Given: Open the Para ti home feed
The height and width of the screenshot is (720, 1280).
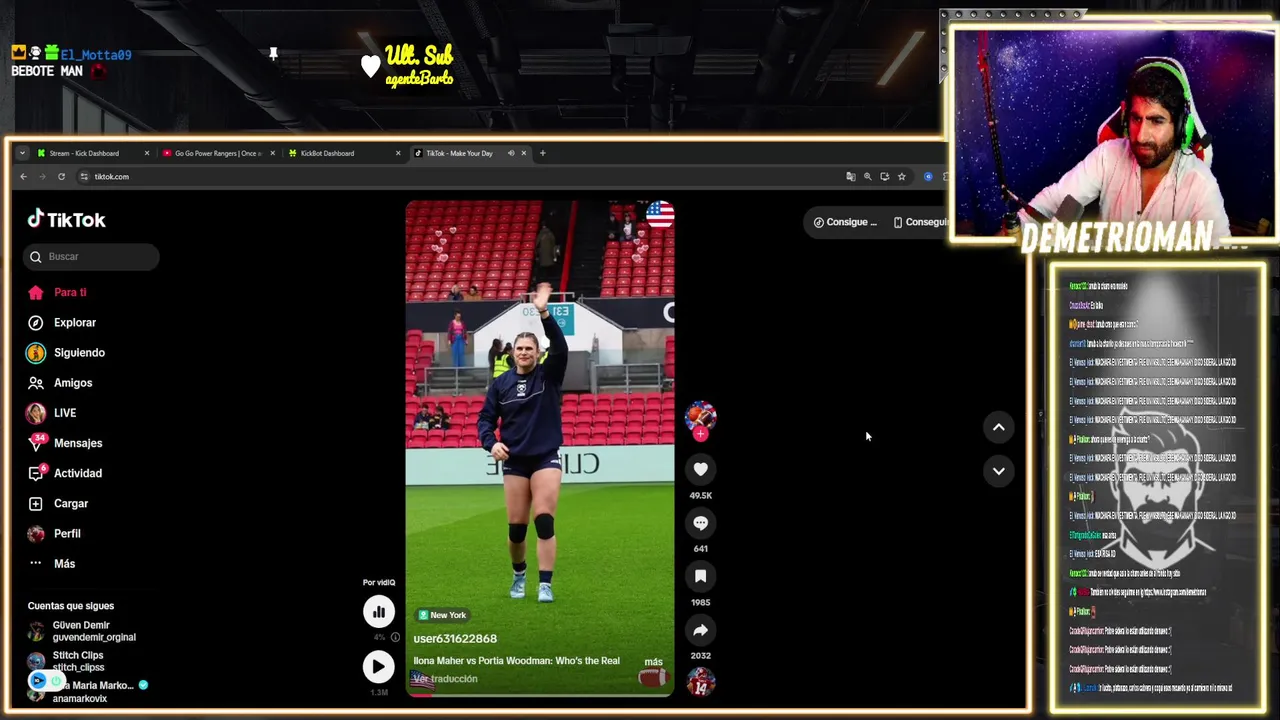Looking at the screenshot, I should click(x=58, y=292).
